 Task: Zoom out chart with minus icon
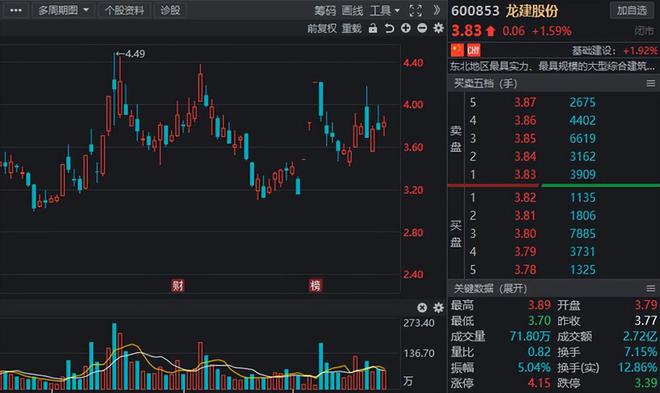[422, 28]
